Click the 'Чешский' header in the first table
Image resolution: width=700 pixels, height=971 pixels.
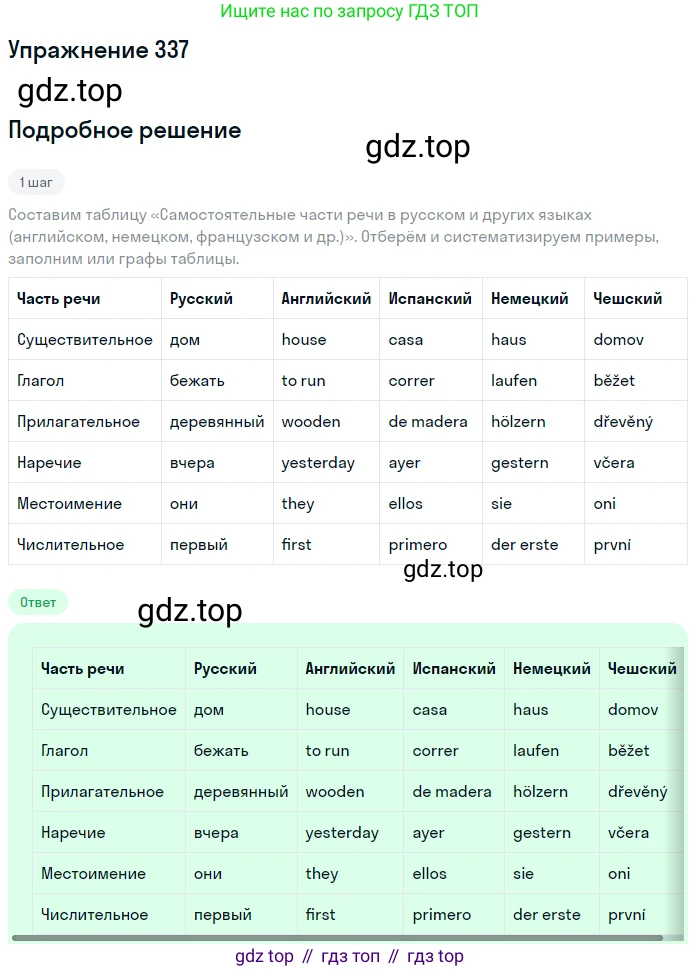(628, 299)
